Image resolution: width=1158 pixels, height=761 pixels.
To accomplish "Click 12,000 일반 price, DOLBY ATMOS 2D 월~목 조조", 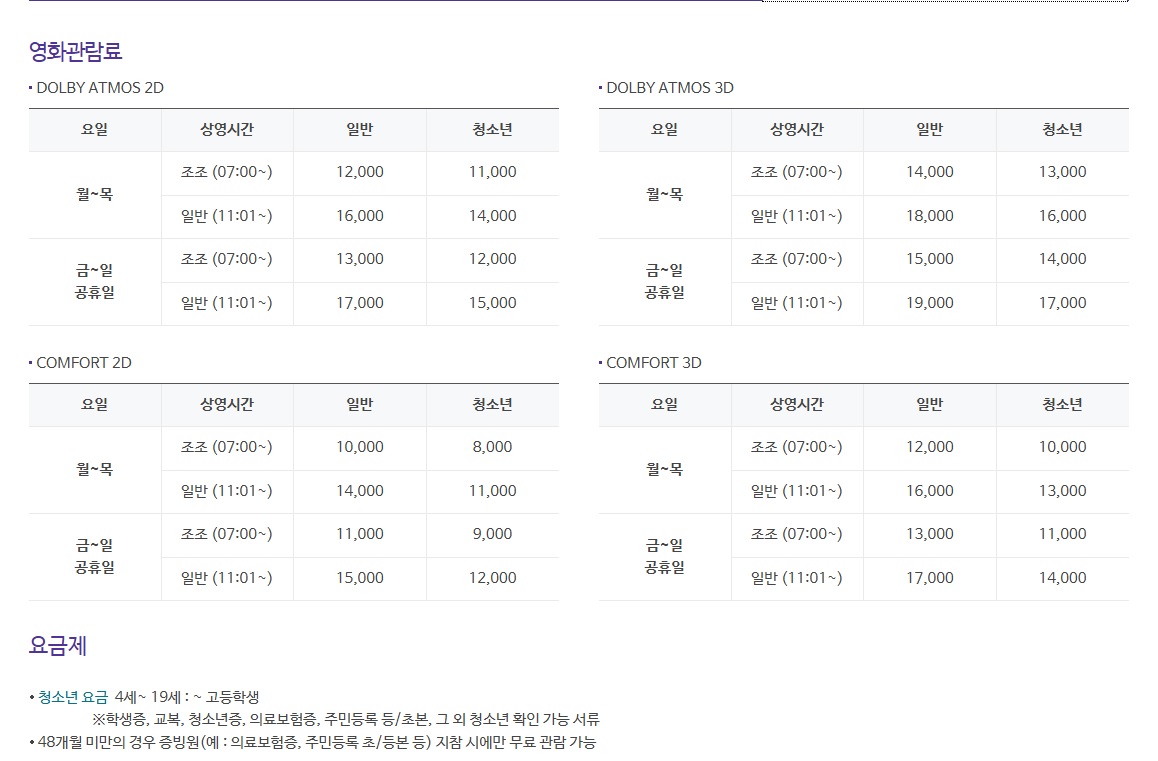I will click(360, 172).
